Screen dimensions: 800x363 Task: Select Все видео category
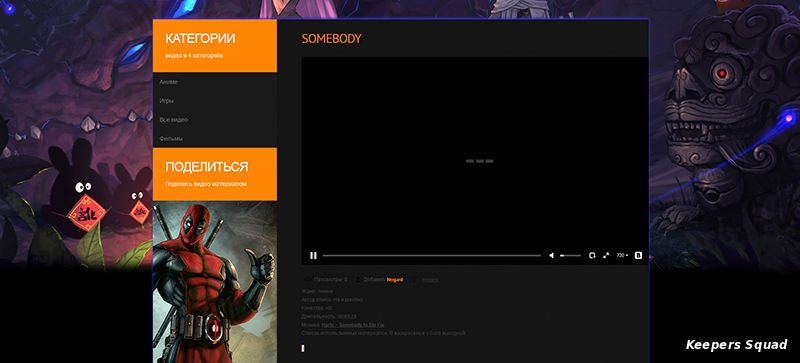click(x=173, y=119)
